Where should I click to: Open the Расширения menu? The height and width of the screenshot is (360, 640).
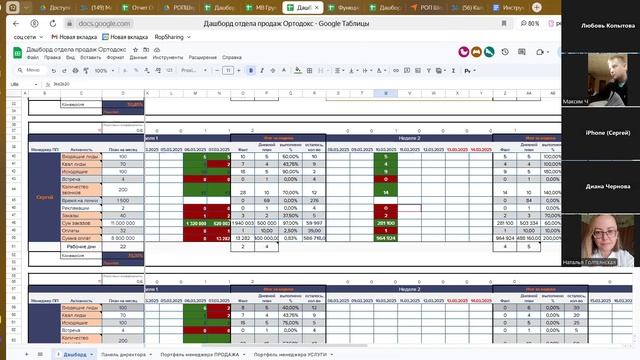(202, 58)
